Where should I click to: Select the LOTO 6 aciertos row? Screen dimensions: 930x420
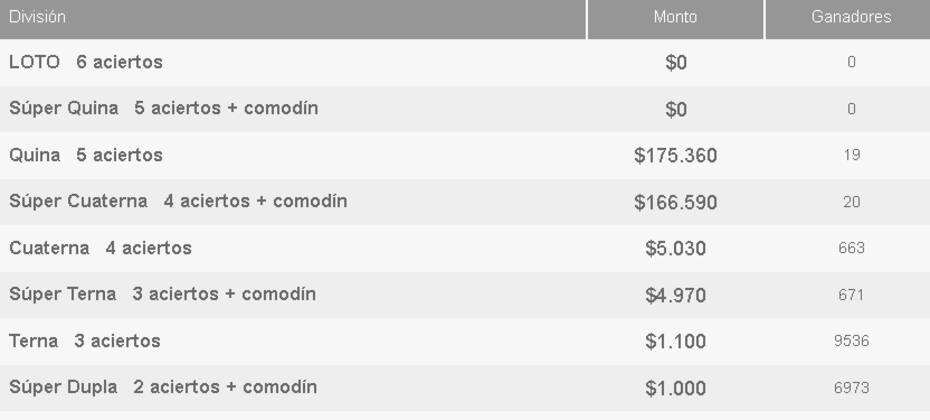point(465,62)
